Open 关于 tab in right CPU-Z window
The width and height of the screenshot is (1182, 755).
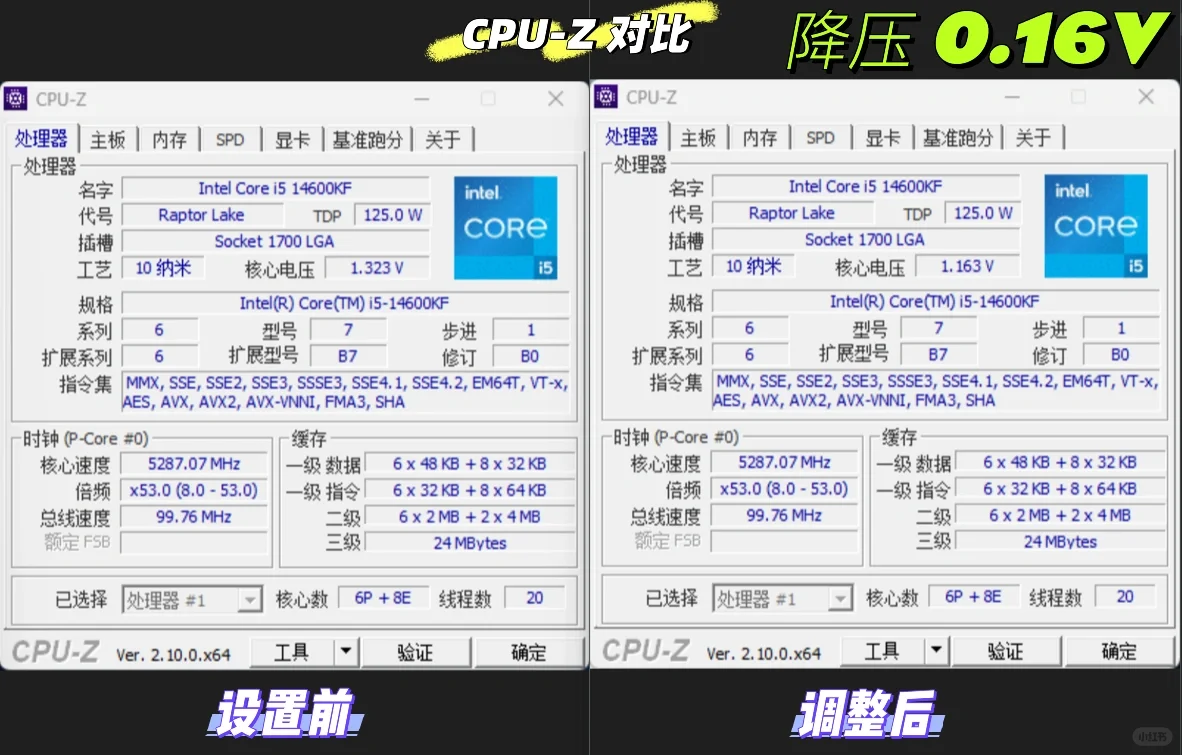(x=1033, y=138)
